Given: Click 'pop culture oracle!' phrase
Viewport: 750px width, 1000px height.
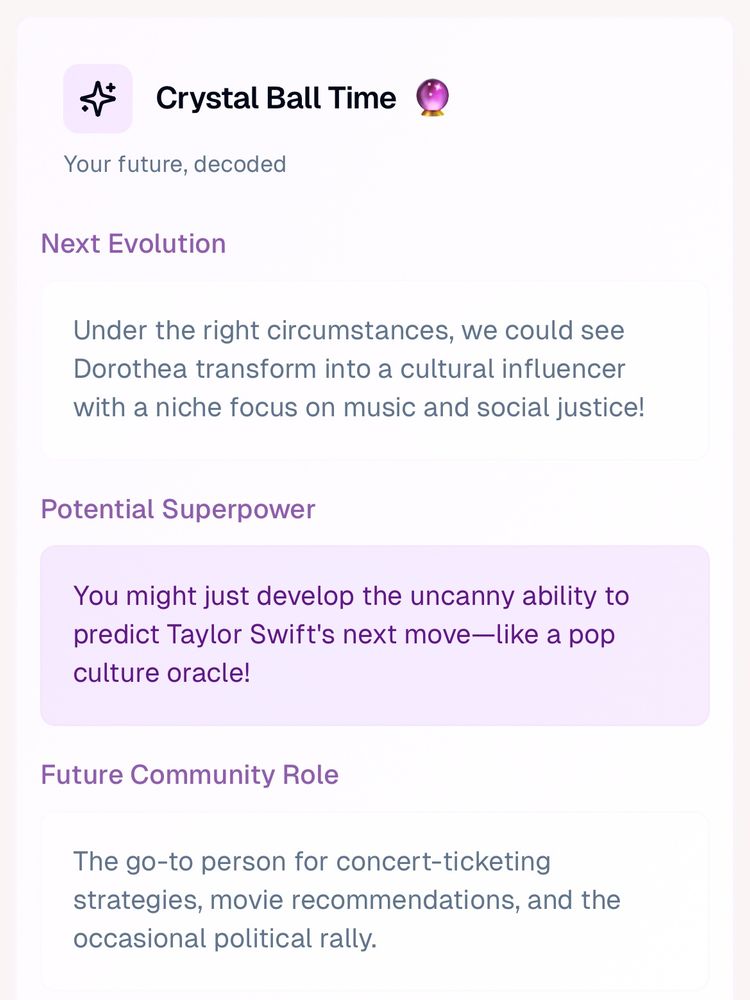Looking at the screenshot, I should point(344,654).
